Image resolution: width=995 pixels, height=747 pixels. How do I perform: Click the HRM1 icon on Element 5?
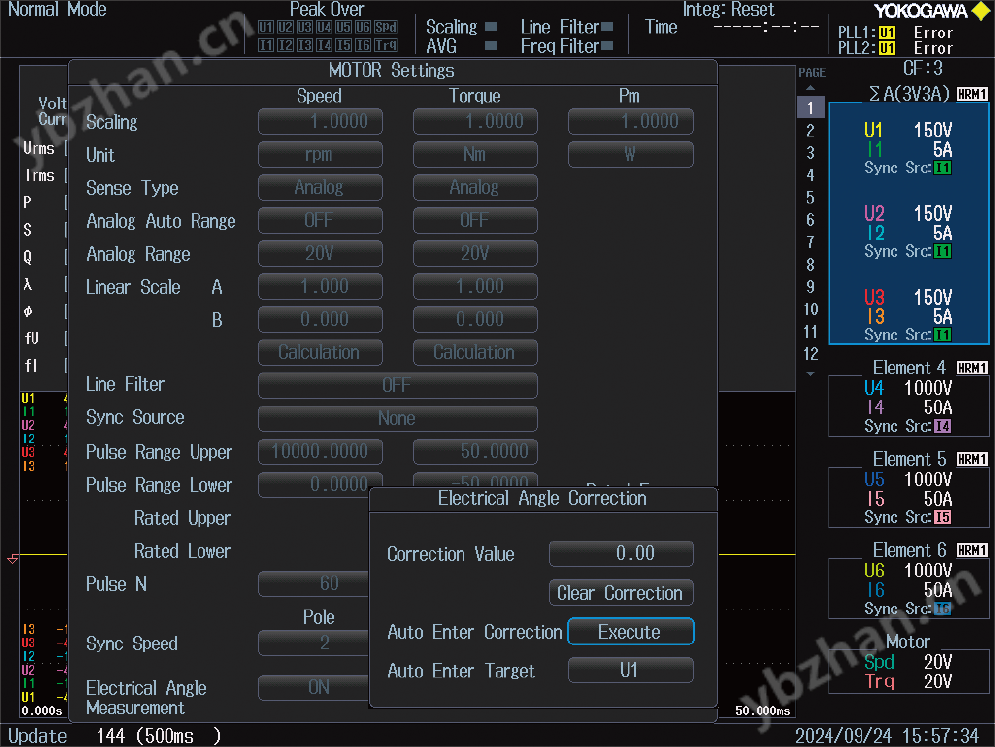point(971,458)
